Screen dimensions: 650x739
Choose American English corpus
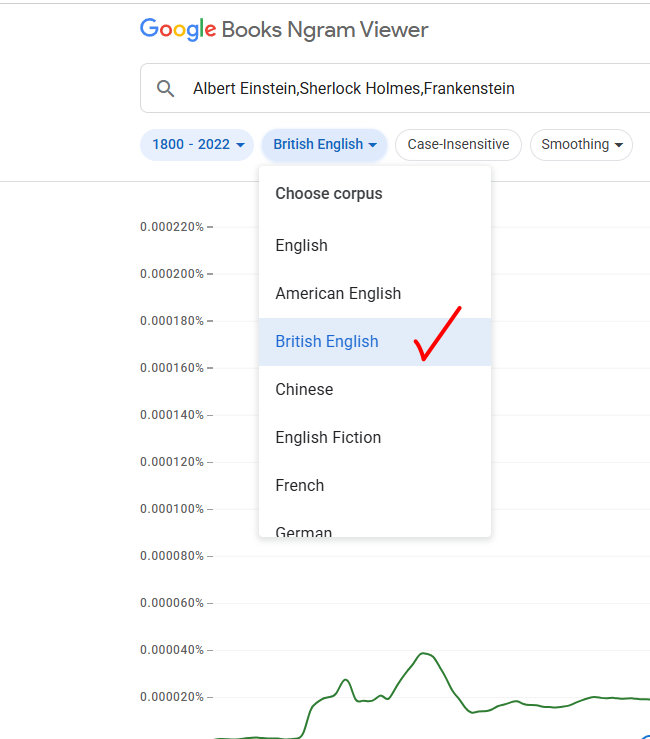click(375, 294)
